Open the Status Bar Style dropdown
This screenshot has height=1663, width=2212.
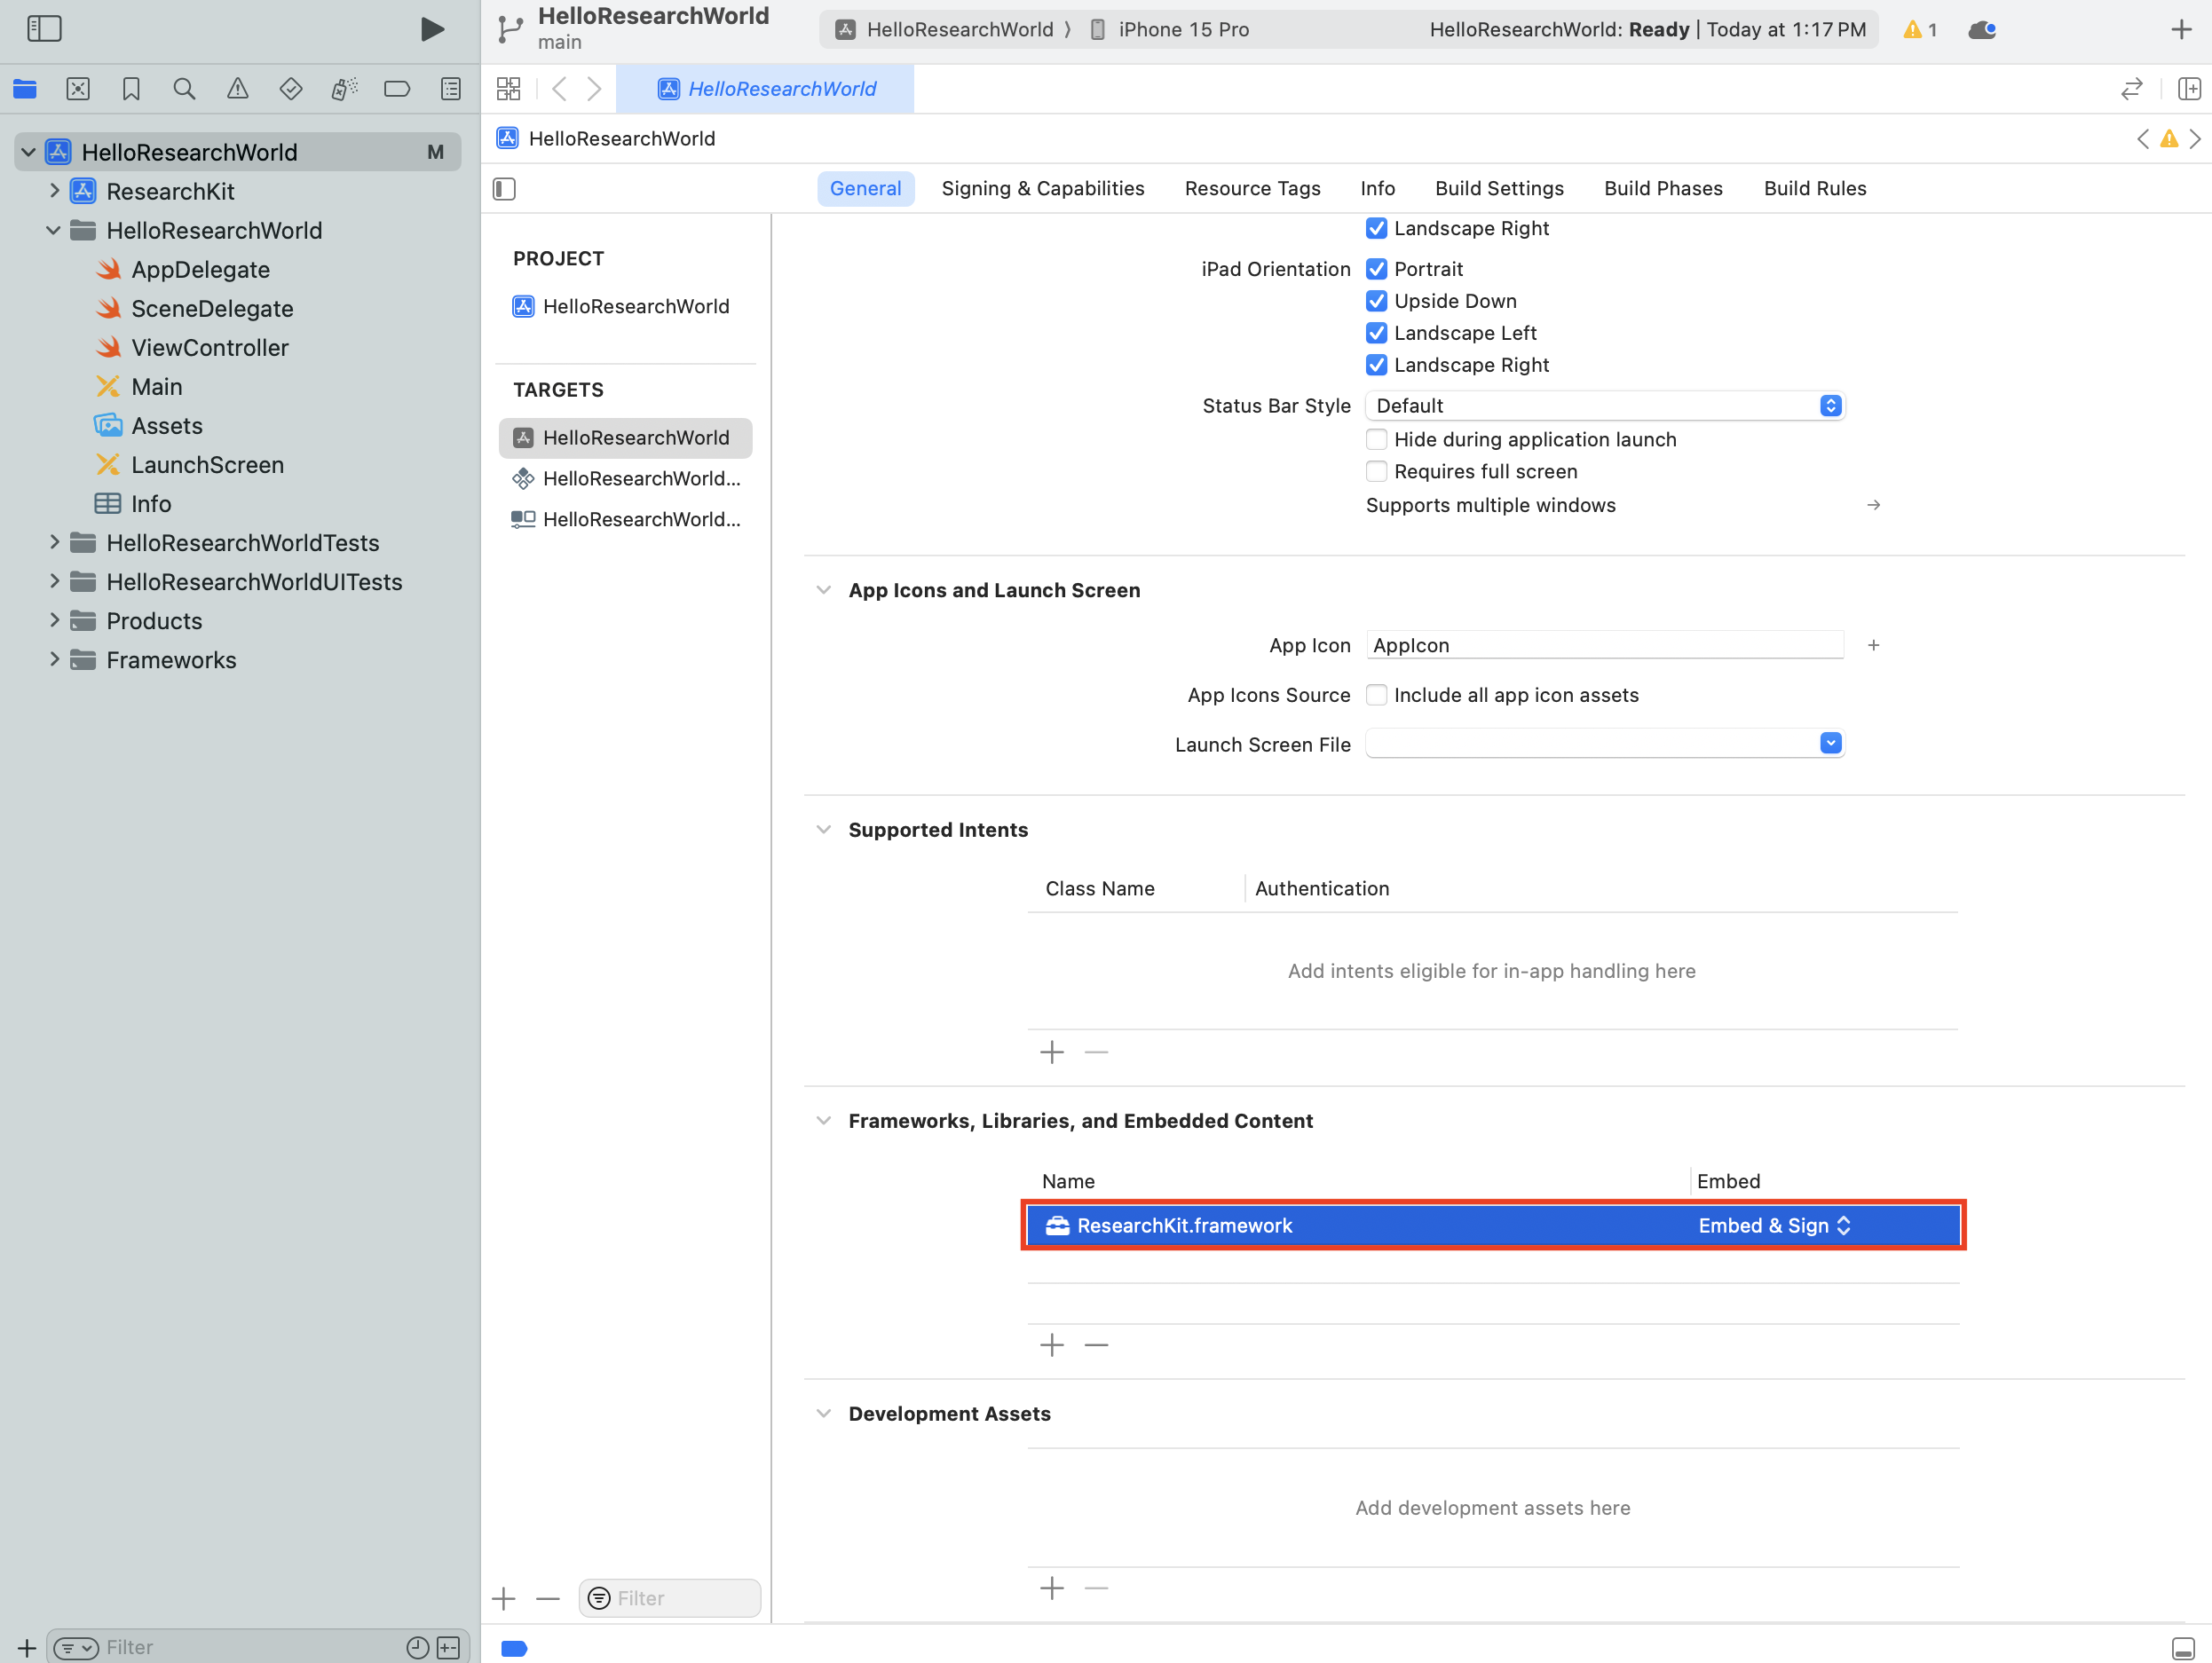(1604, 406)
